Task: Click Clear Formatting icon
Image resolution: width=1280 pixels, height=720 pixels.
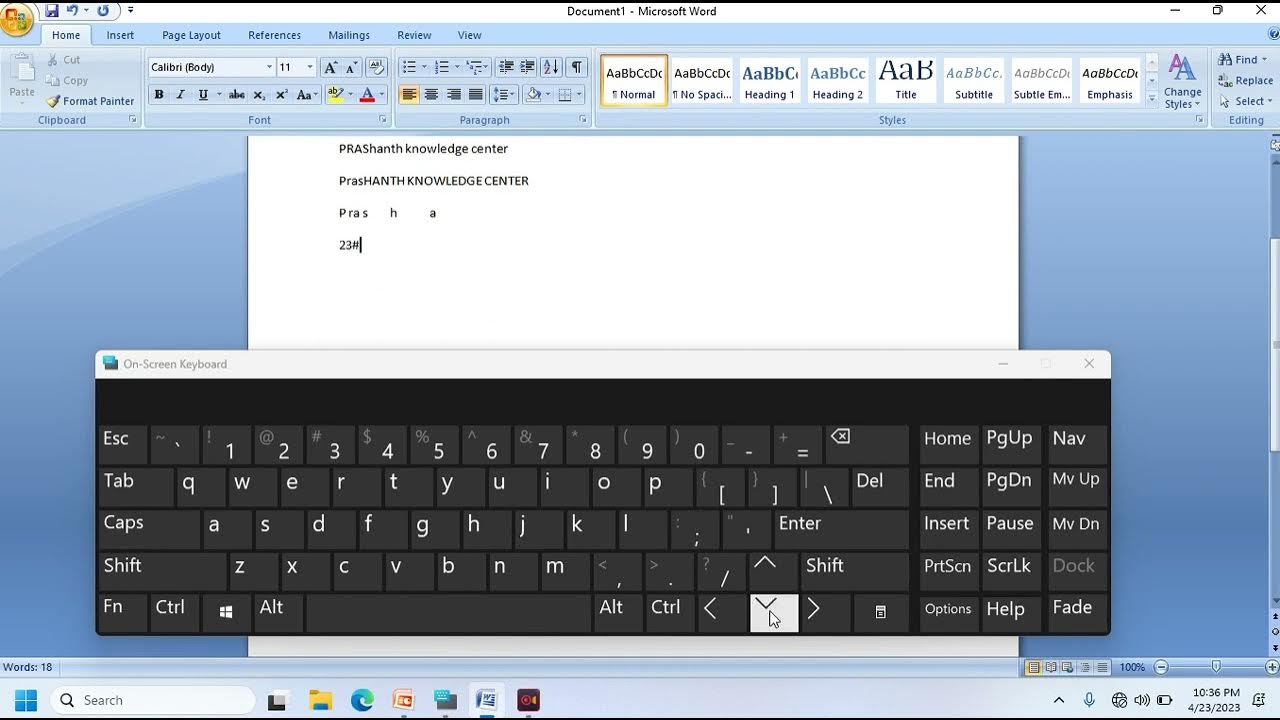Action: click(377, 67)
